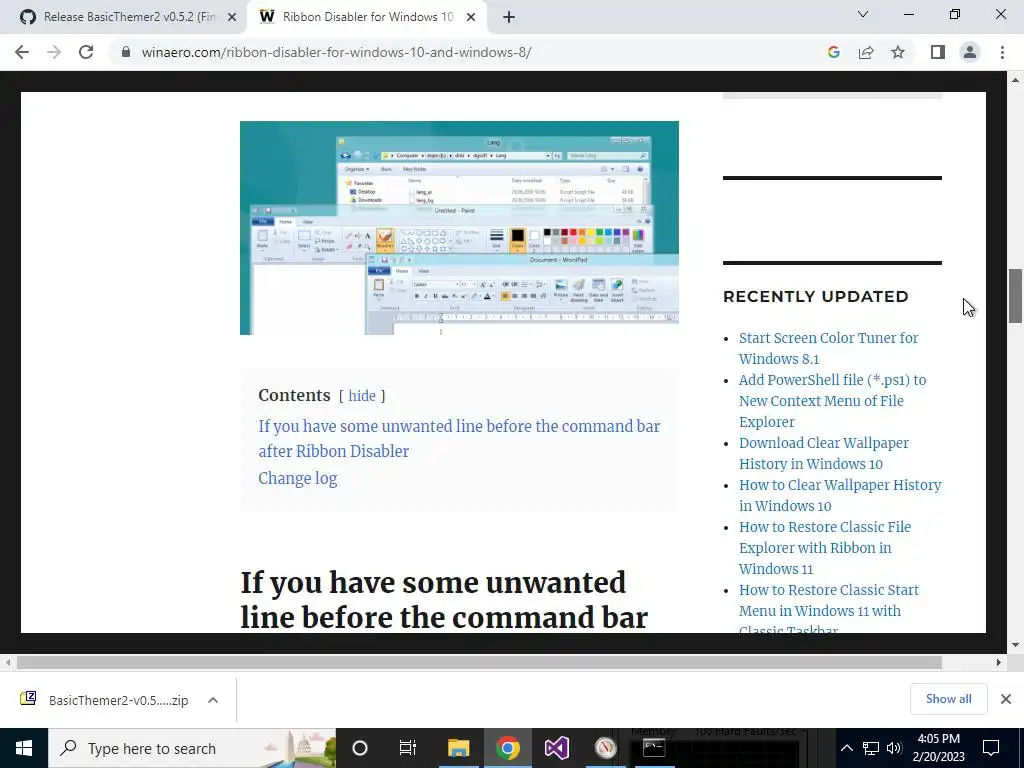This screenshot has width=1024, height=768.
Task: Click the address bar URL
Action: click(336, 52)
